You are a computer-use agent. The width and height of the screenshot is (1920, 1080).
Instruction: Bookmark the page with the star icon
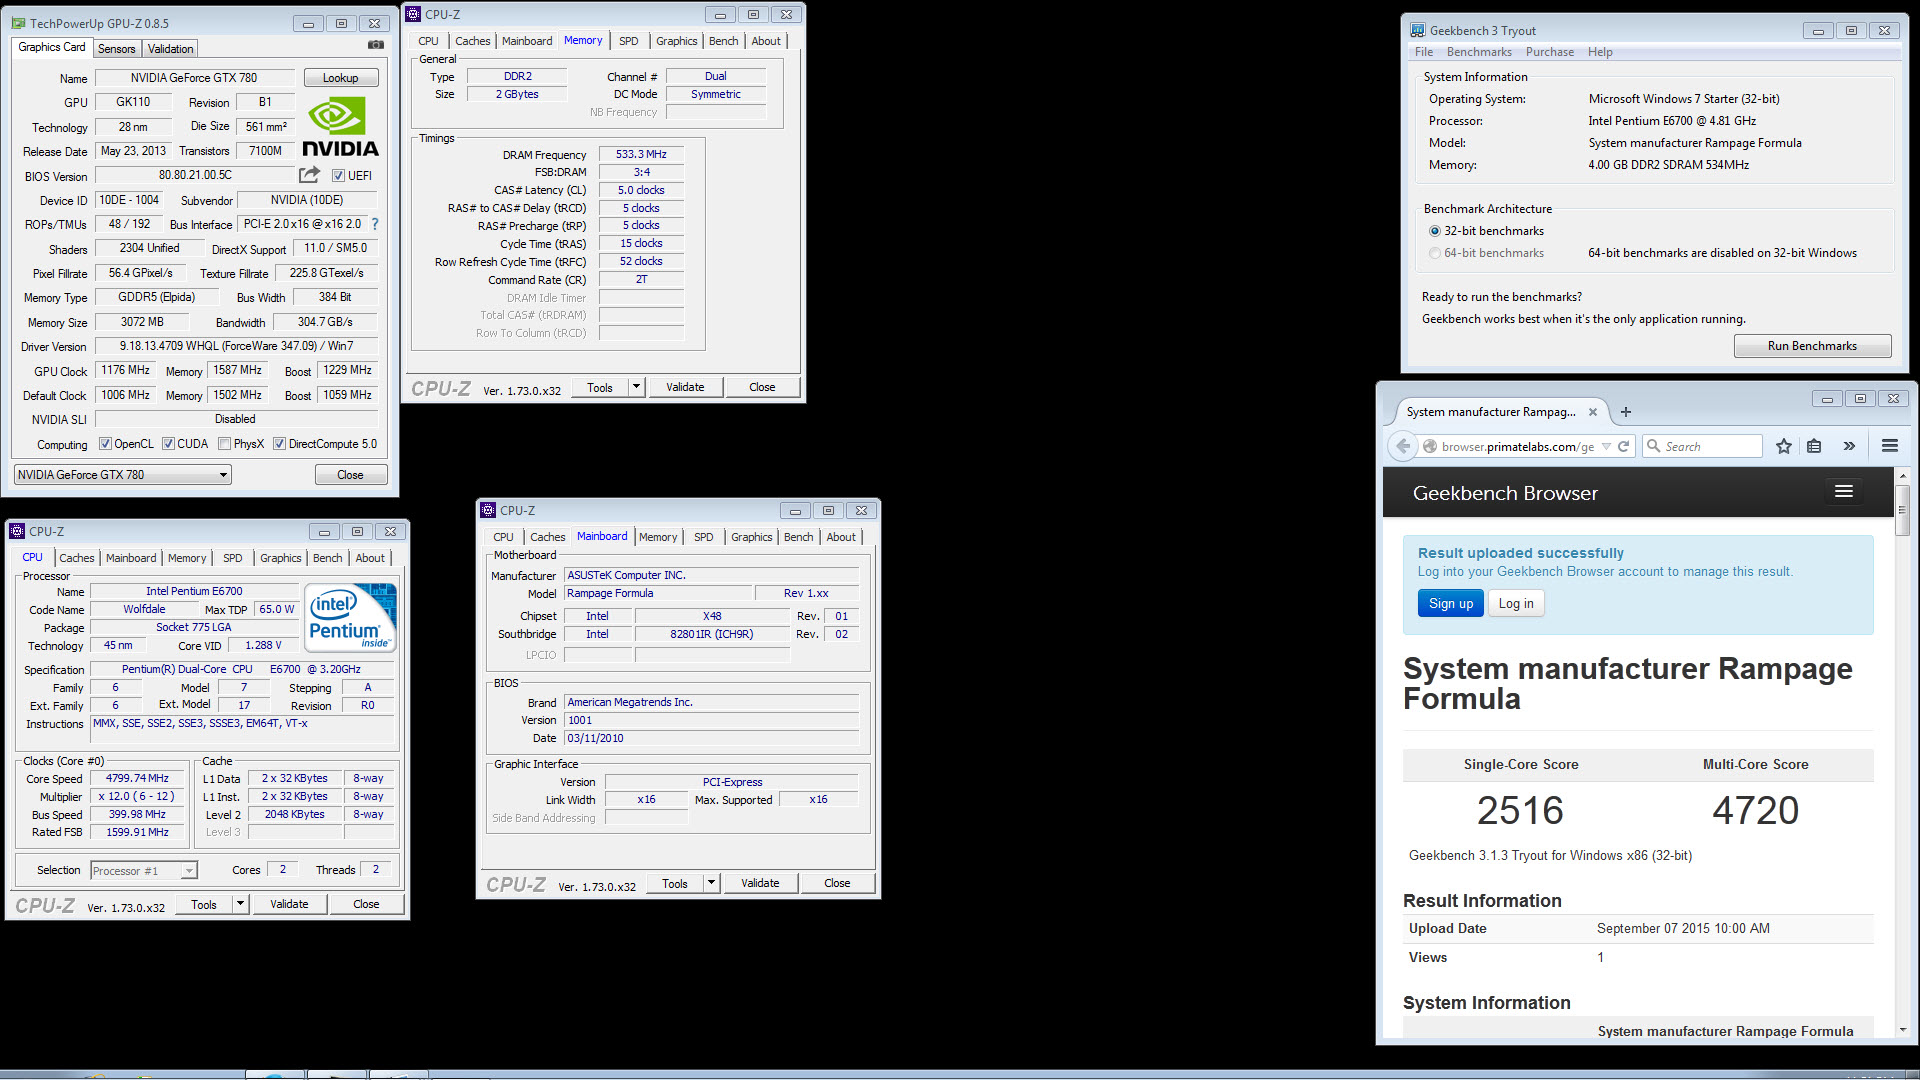tap(1783, 446)
